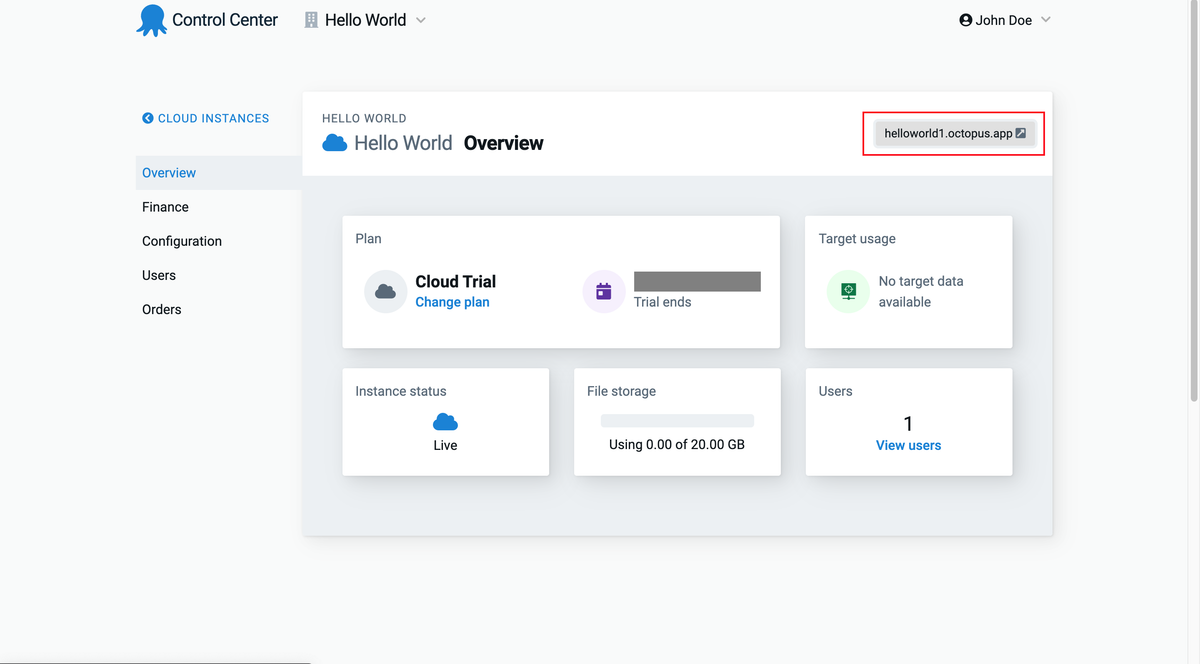Click the Change plan link
The height and width of the screenshot is (664, 1200).
click(x=452, y=302)
